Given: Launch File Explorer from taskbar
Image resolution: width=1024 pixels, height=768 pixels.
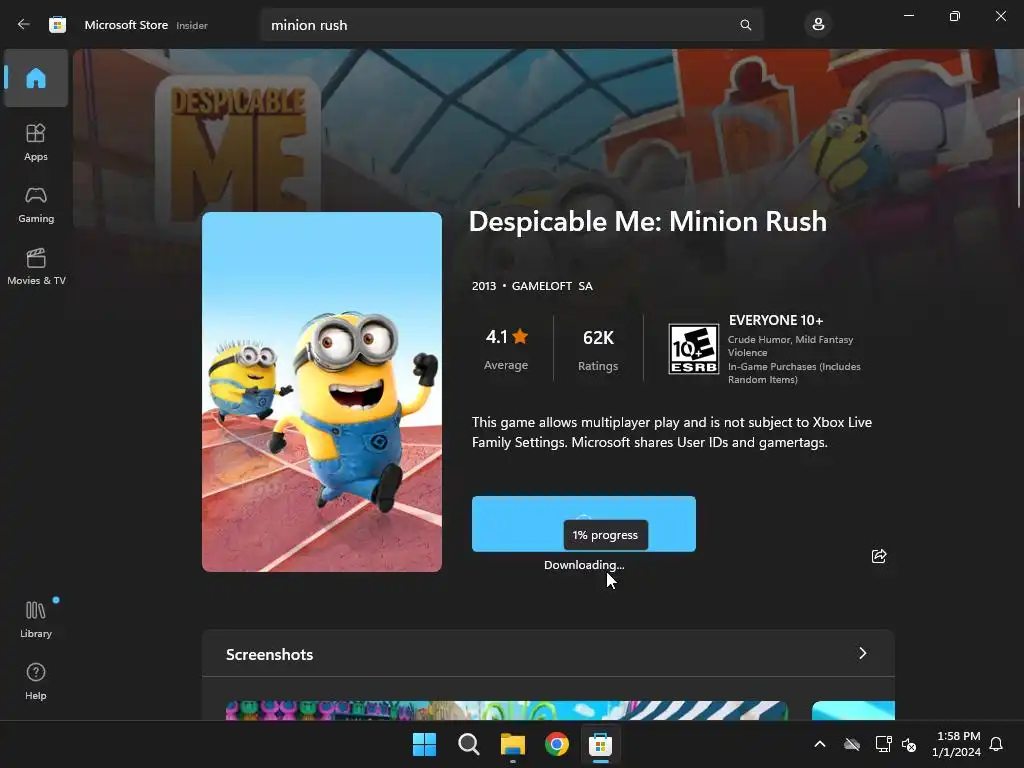Looking at the screenshot, I should tap(513, 744).
